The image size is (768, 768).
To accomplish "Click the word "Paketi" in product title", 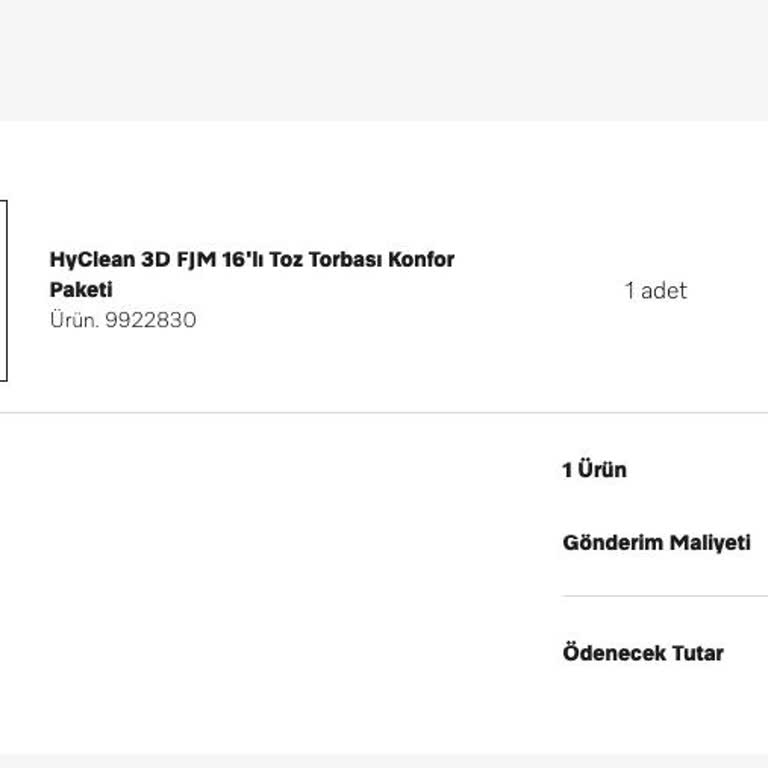I will tap(81, 290).
